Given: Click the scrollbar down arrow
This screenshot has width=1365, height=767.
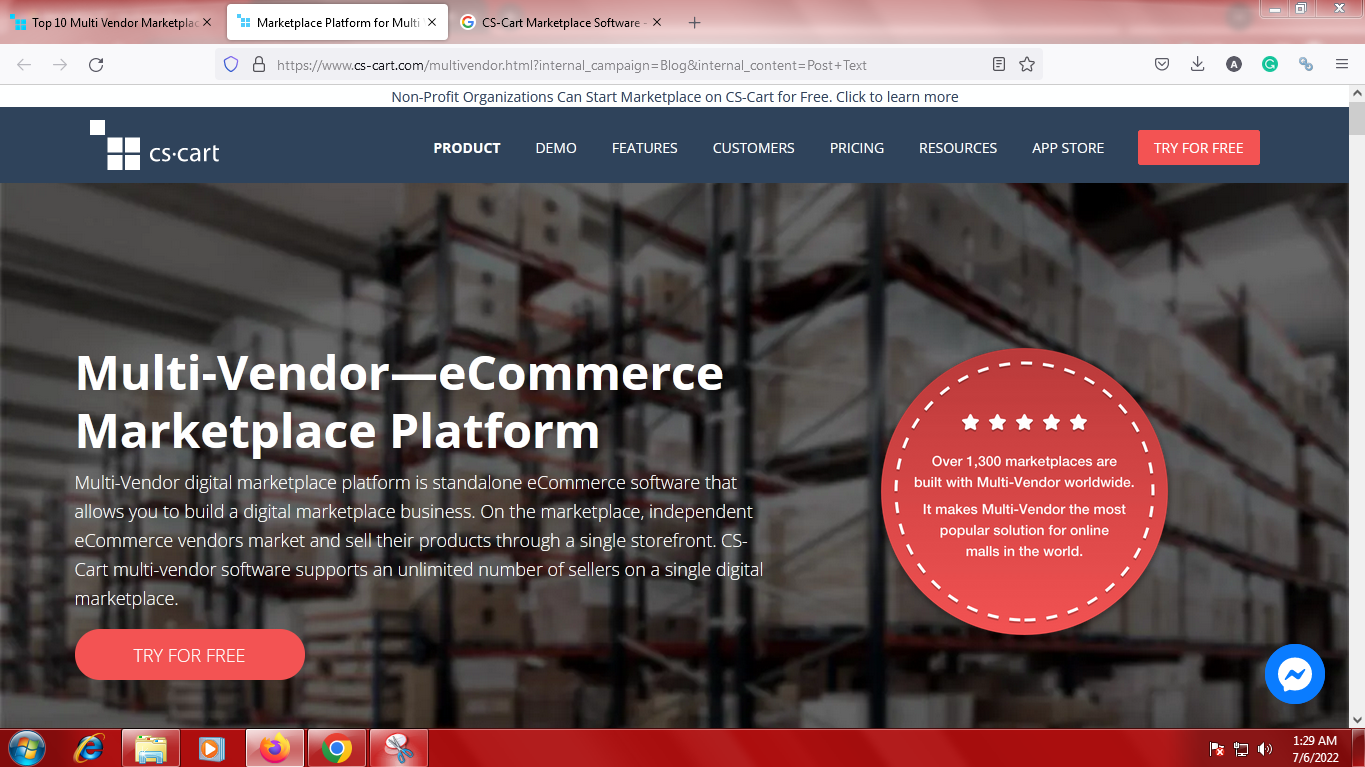Looking at the screenshot, I should coord(1357,719).
